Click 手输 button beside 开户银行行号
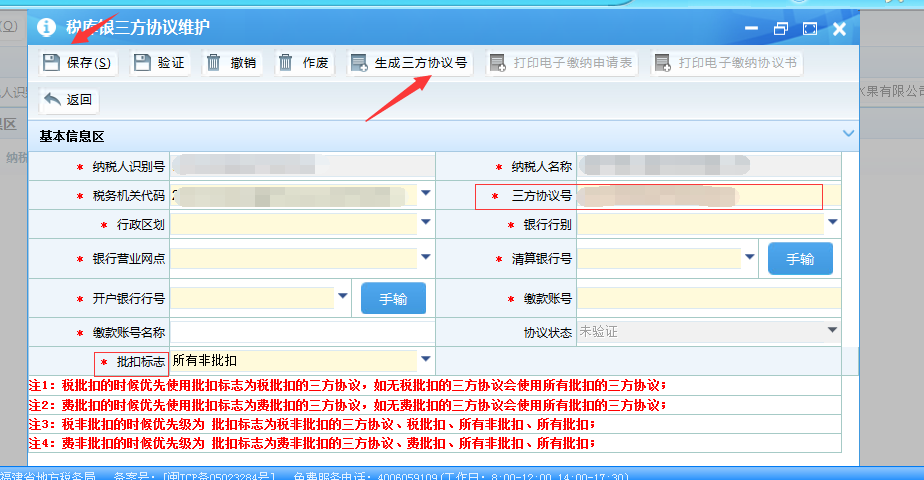The image size is (924, 480). [x=392, y=298]
